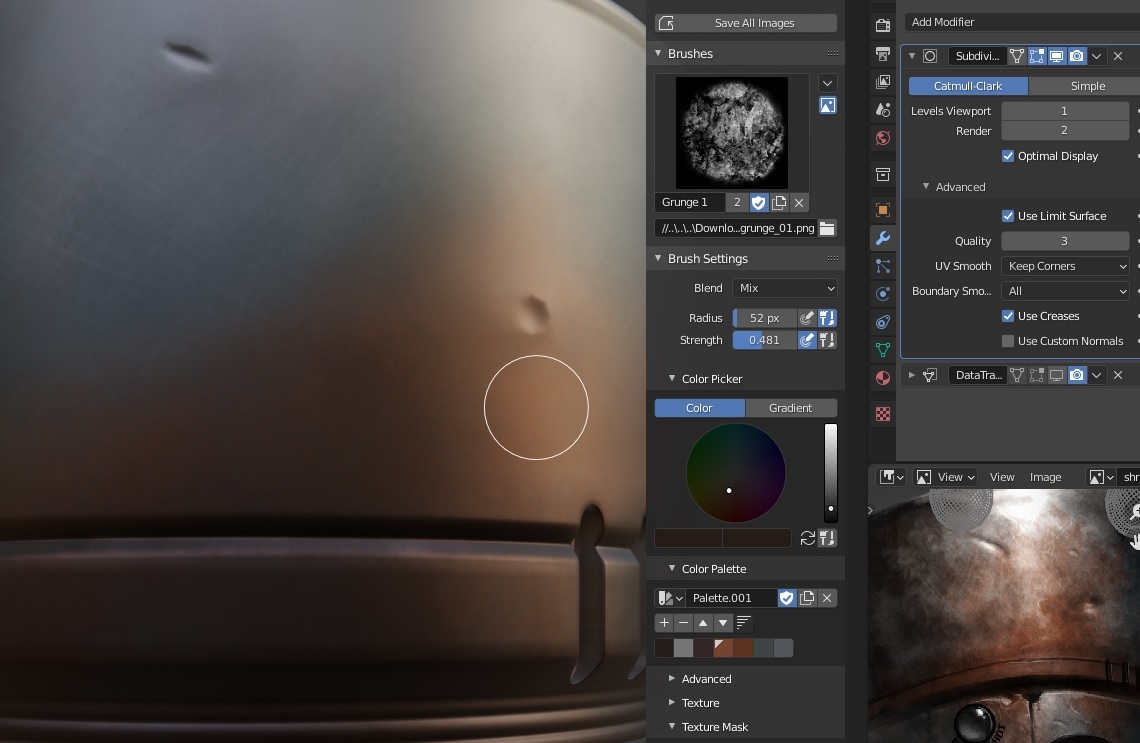
Task: Open the Object Constraints properties icon
Action: pyautogui.click(x=883, y=322)
